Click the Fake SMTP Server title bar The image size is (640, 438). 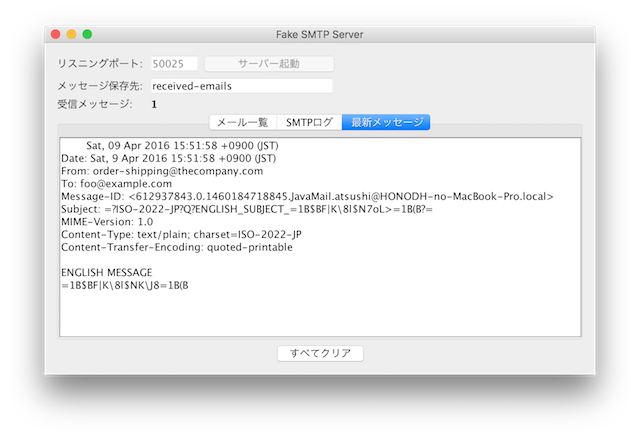coord(320,34)
